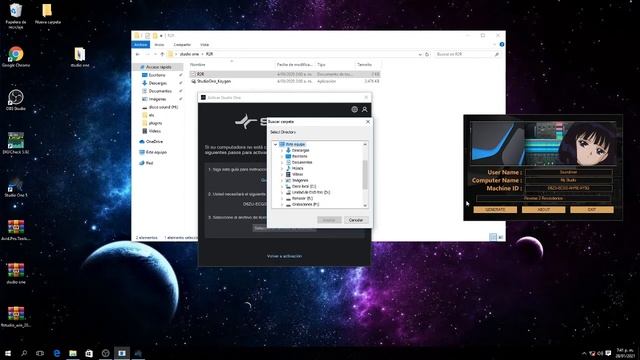The width and height of the screenshot is (640, 360).
Task: Click the user account icon in Studio One
Action: pos(364,109)
